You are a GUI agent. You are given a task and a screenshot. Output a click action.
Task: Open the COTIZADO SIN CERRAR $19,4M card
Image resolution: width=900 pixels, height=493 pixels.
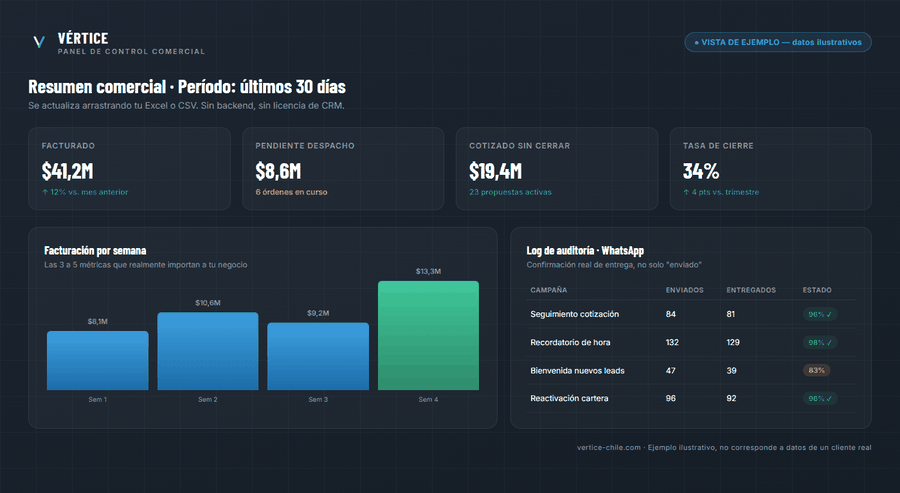[x=557, y=169]
